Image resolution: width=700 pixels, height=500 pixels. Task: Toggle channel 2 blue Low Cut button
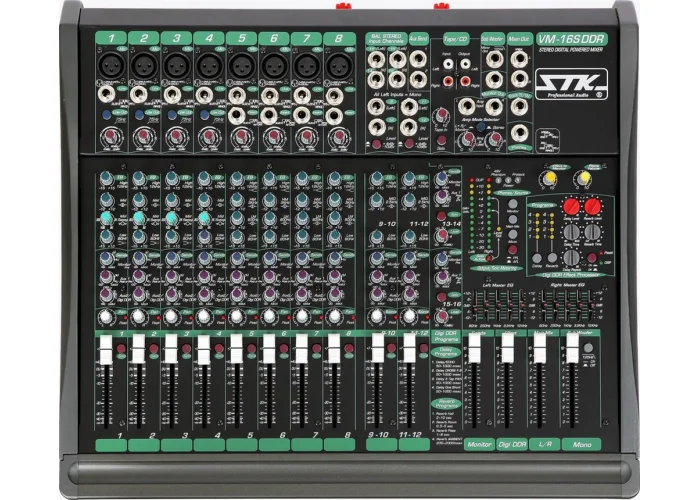pyautogui.click(x=139, y=115)
